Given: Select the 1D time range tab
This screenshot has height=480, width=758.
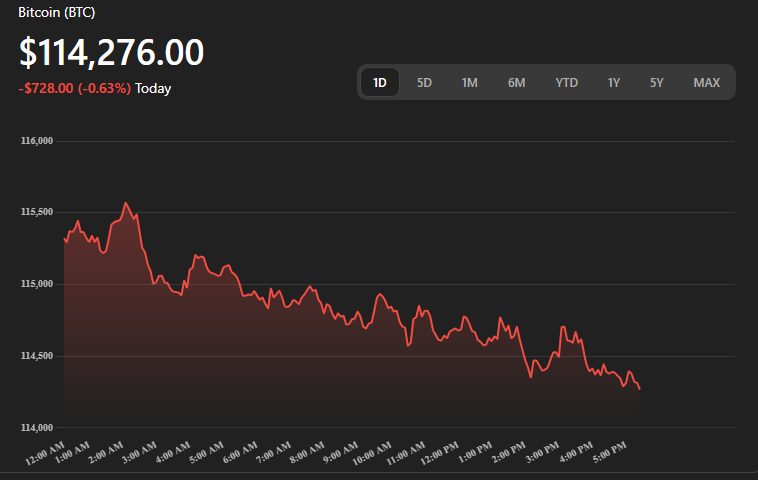Looking at the screenshot, I should tap(380, 83).
